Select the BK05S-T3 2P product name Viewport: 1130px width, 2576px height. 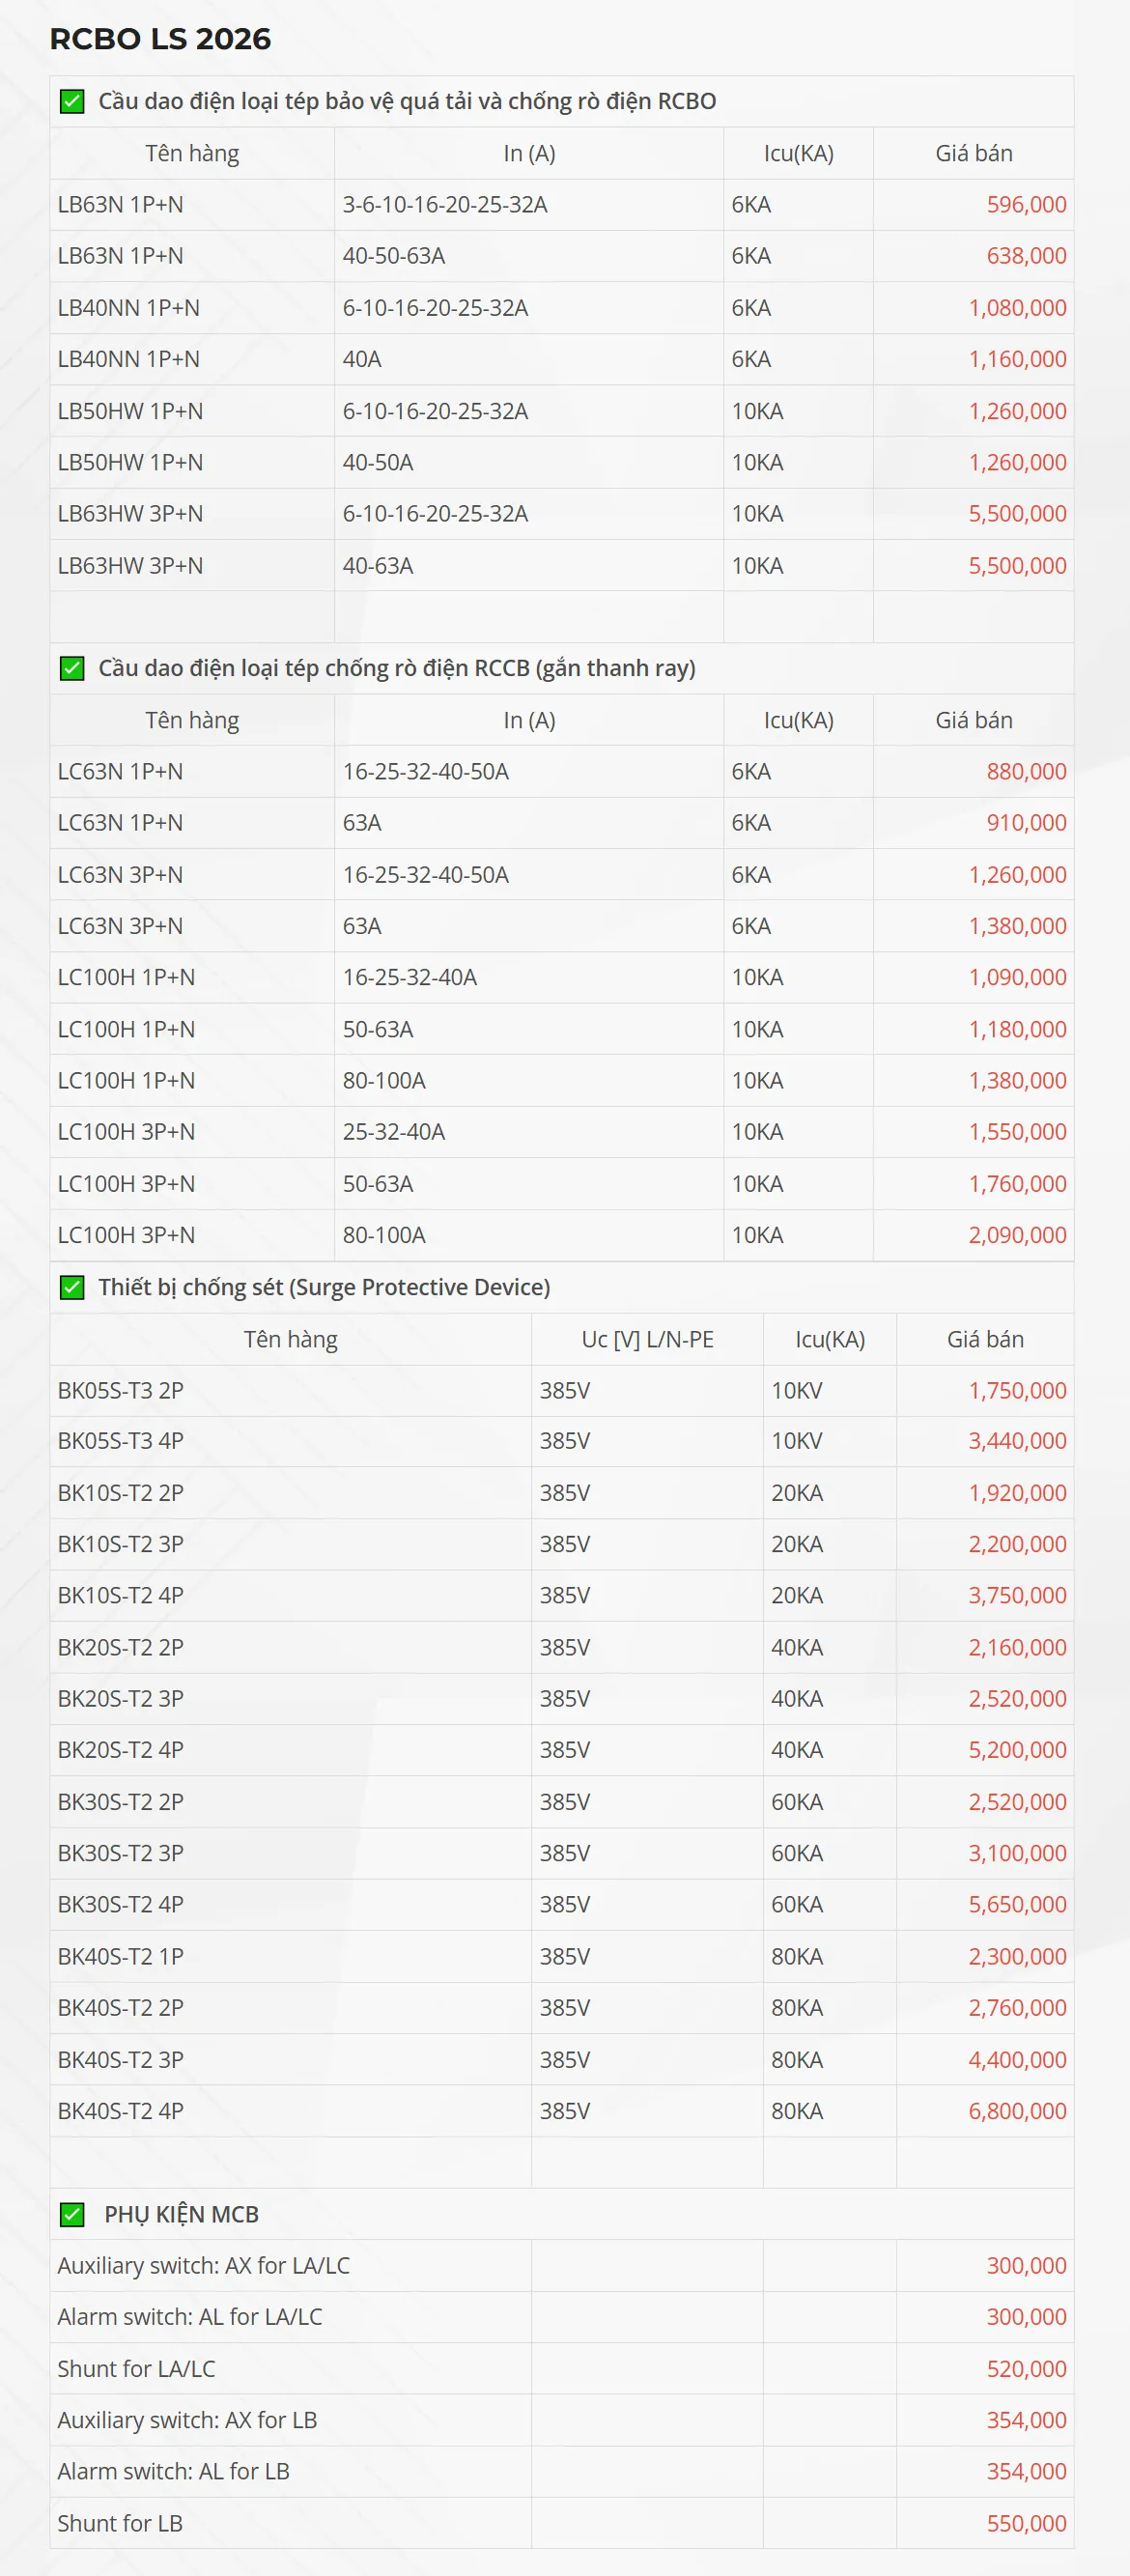tap(120, 1390)
